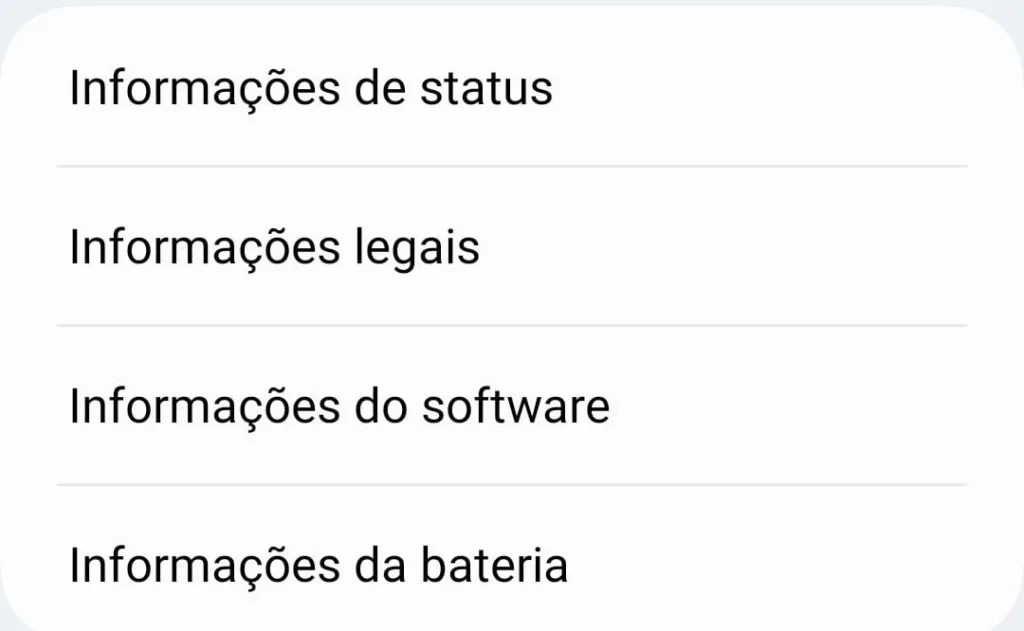1024x631 pixels.
Task: Click Informações do software label text
Action: pyautogui.click(x=340, y=406)
